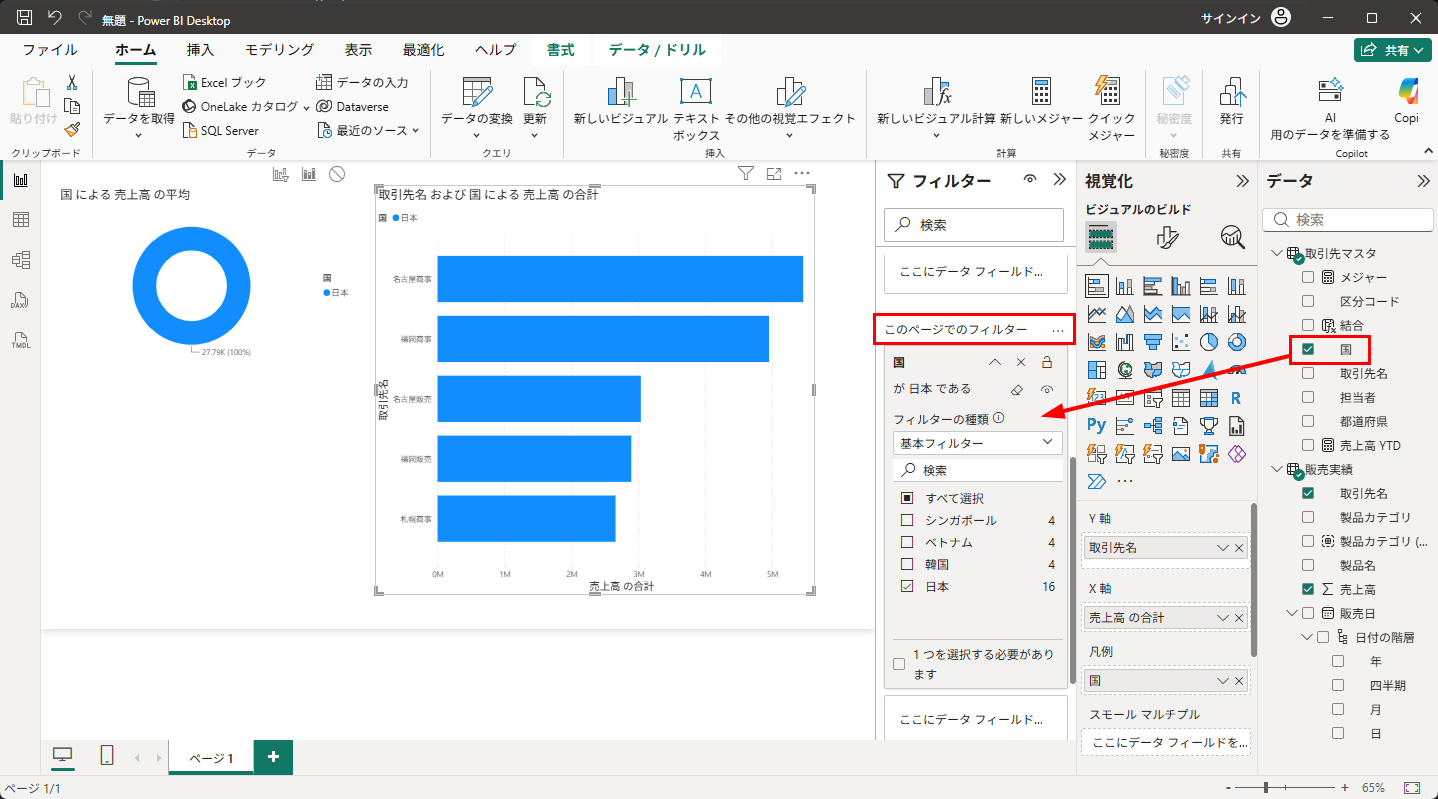The image size is (1438, 799).
Task: Open the 最適化 ribbon tab
Action: point(424,50)
